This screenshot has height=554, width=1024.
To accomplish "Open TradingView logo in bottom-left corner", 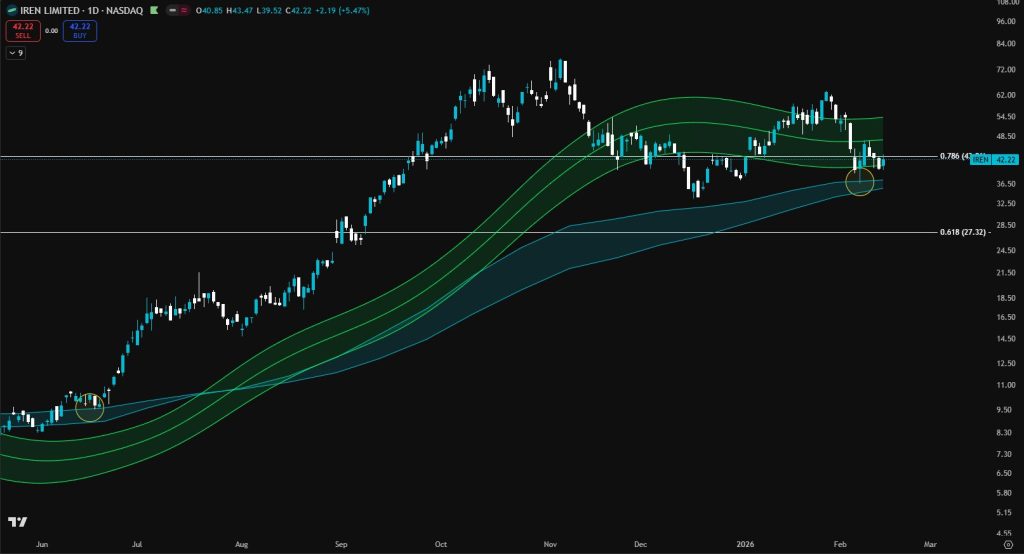I will (x=17, y=522).
